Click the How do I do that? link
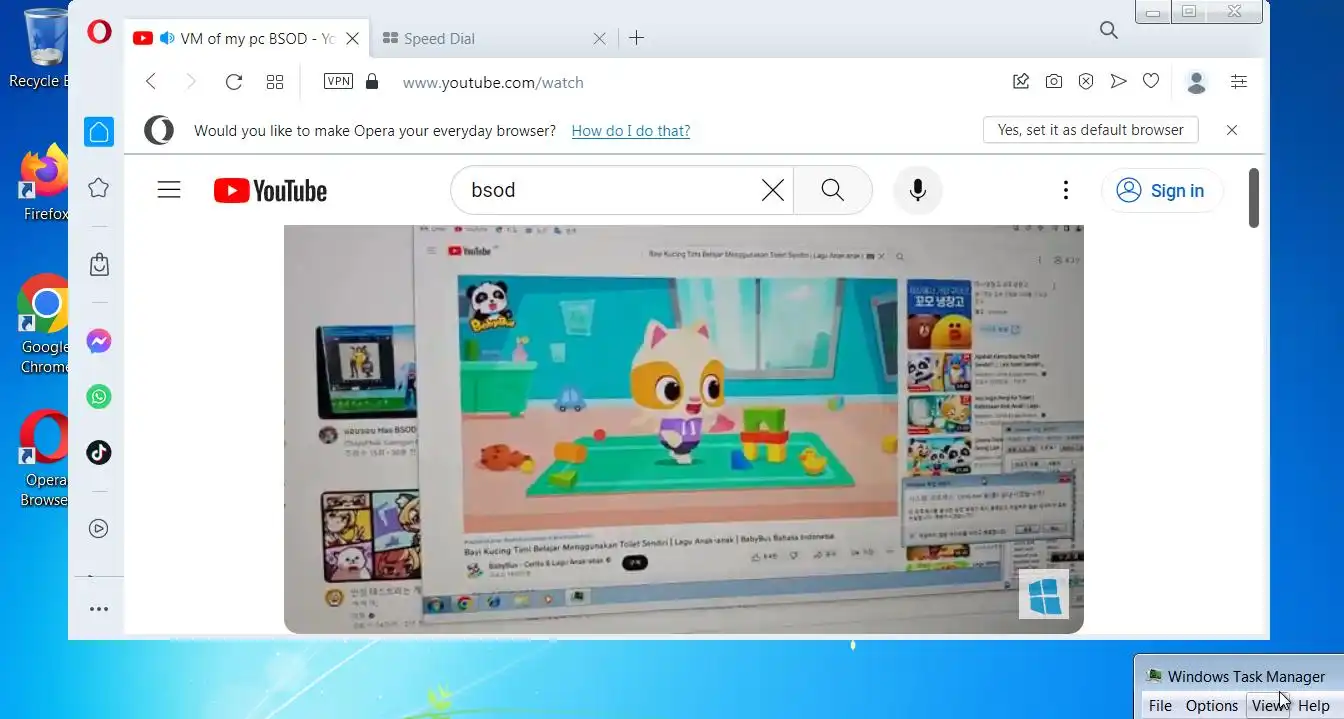The width and height of the screenshot is (1344, 719). (x=631, y=130)
